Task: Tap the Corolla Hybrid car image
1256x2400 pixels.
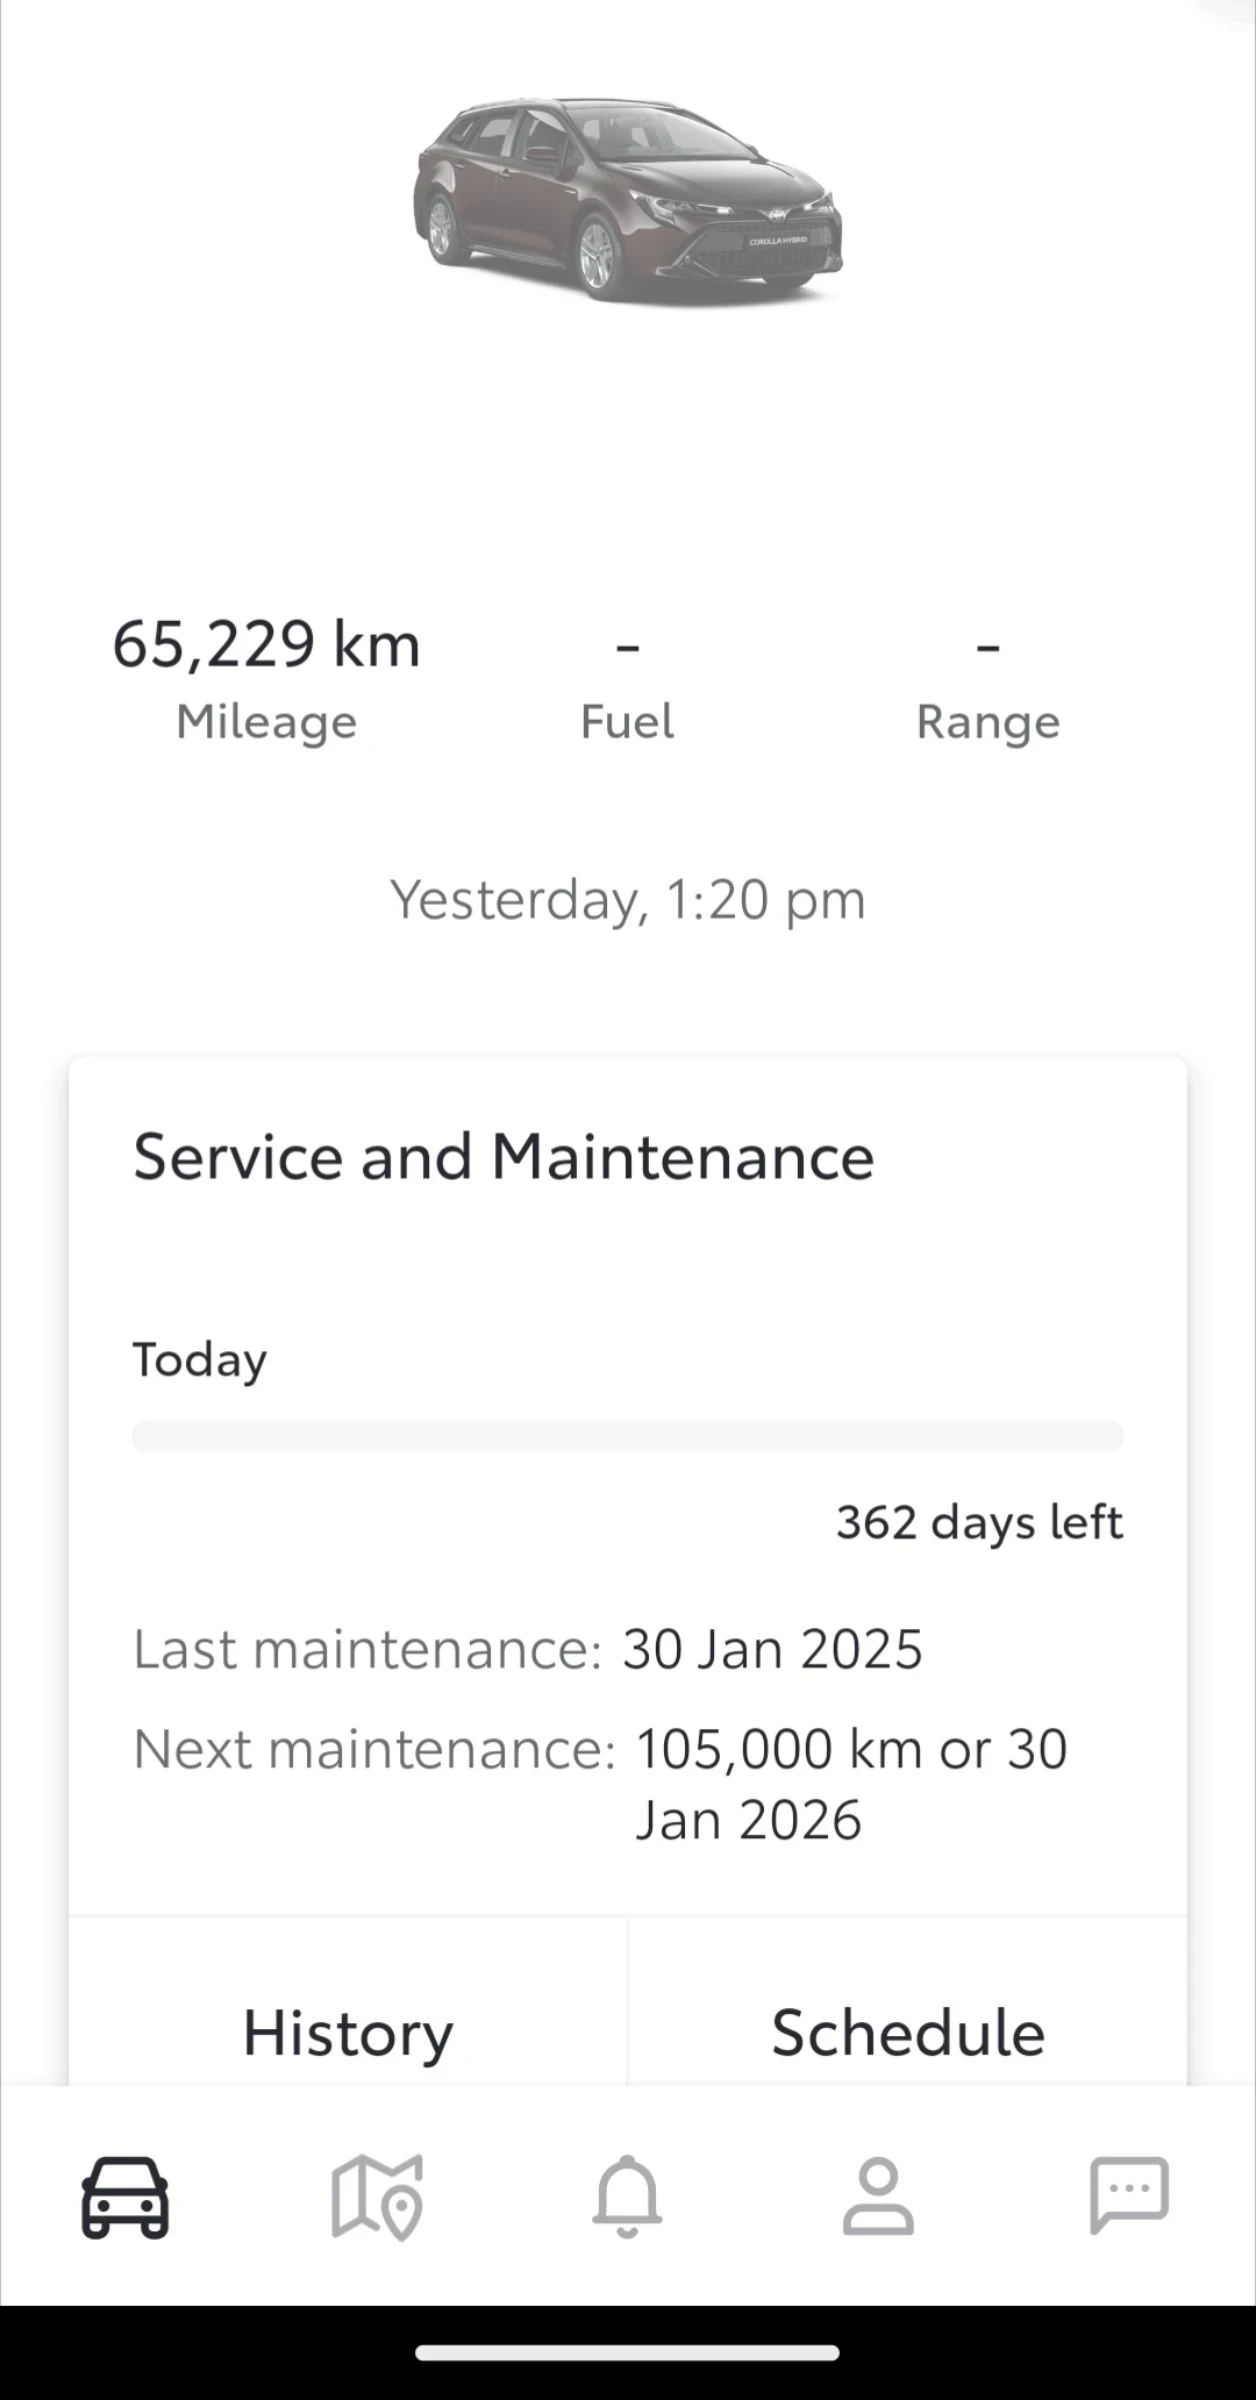Action: click(628, 200)
